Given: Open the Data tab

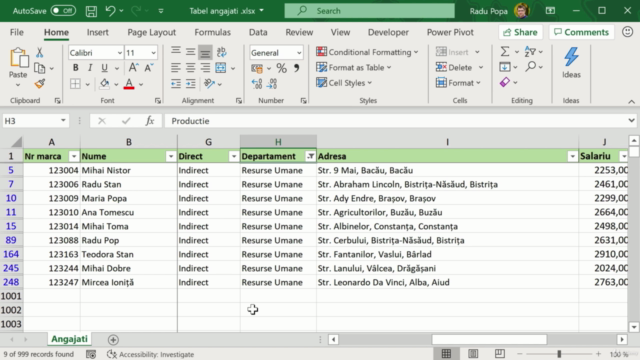Looking at the screenshot, I should point(258,32).
